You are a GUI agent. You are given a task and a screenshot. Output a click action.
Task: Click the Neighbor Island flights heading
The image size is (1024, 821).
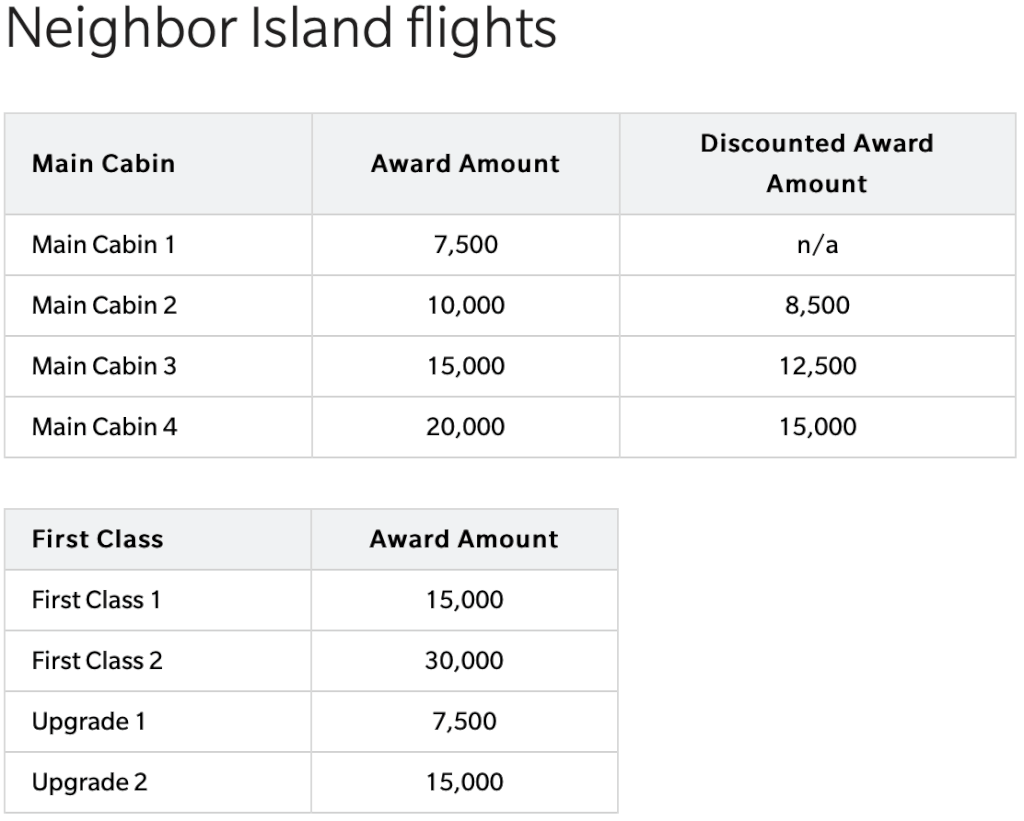tap(281, 29)
